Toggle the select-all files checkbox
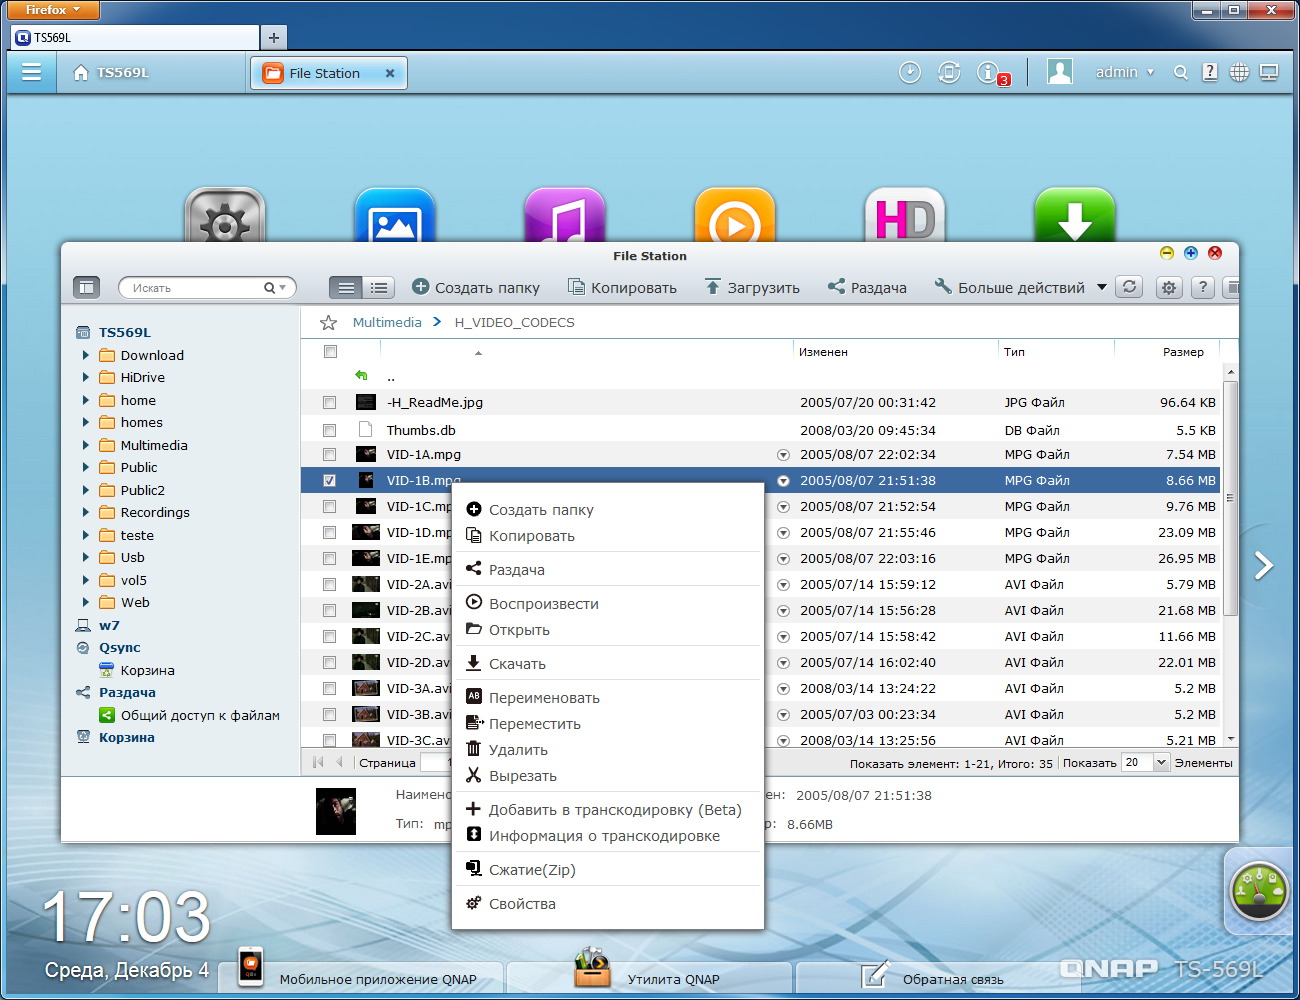Image resolution: width=1300 pixels, height=1000 pixels. click(330, 352)
